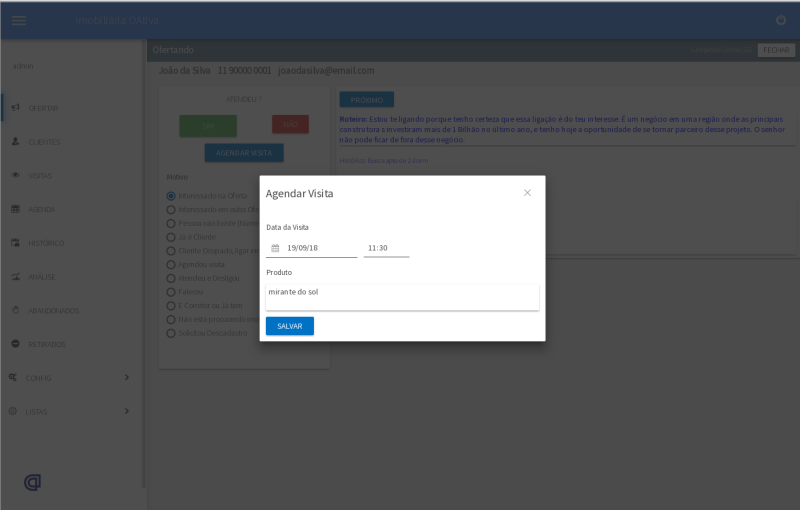Expand the Listas submenu arrow

coord(126,411)
